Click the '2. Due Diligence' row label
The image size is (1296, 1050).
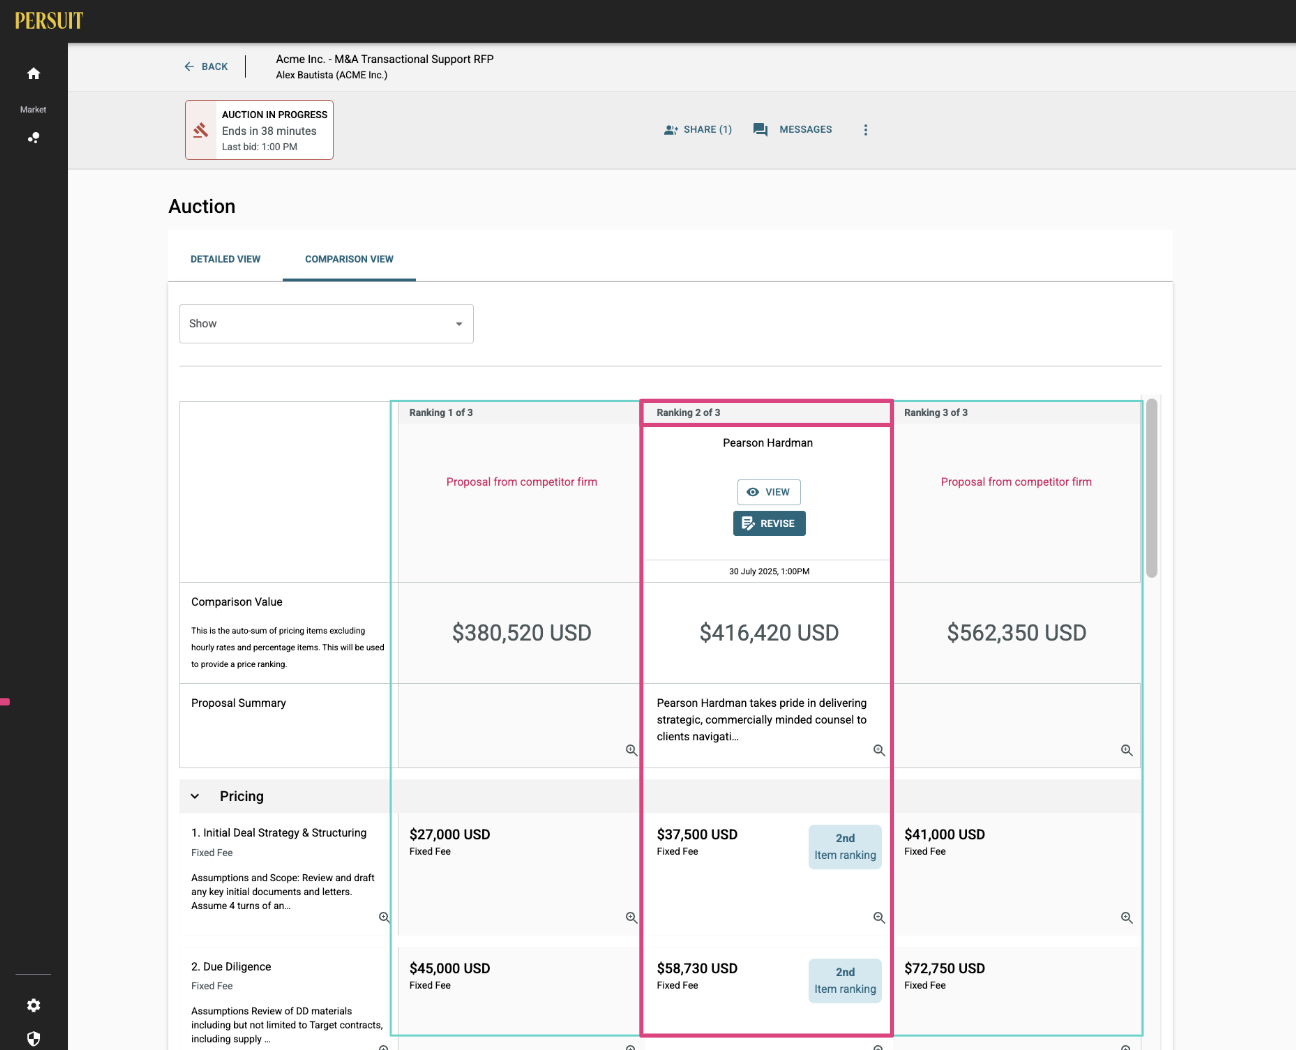pos(231,967)
